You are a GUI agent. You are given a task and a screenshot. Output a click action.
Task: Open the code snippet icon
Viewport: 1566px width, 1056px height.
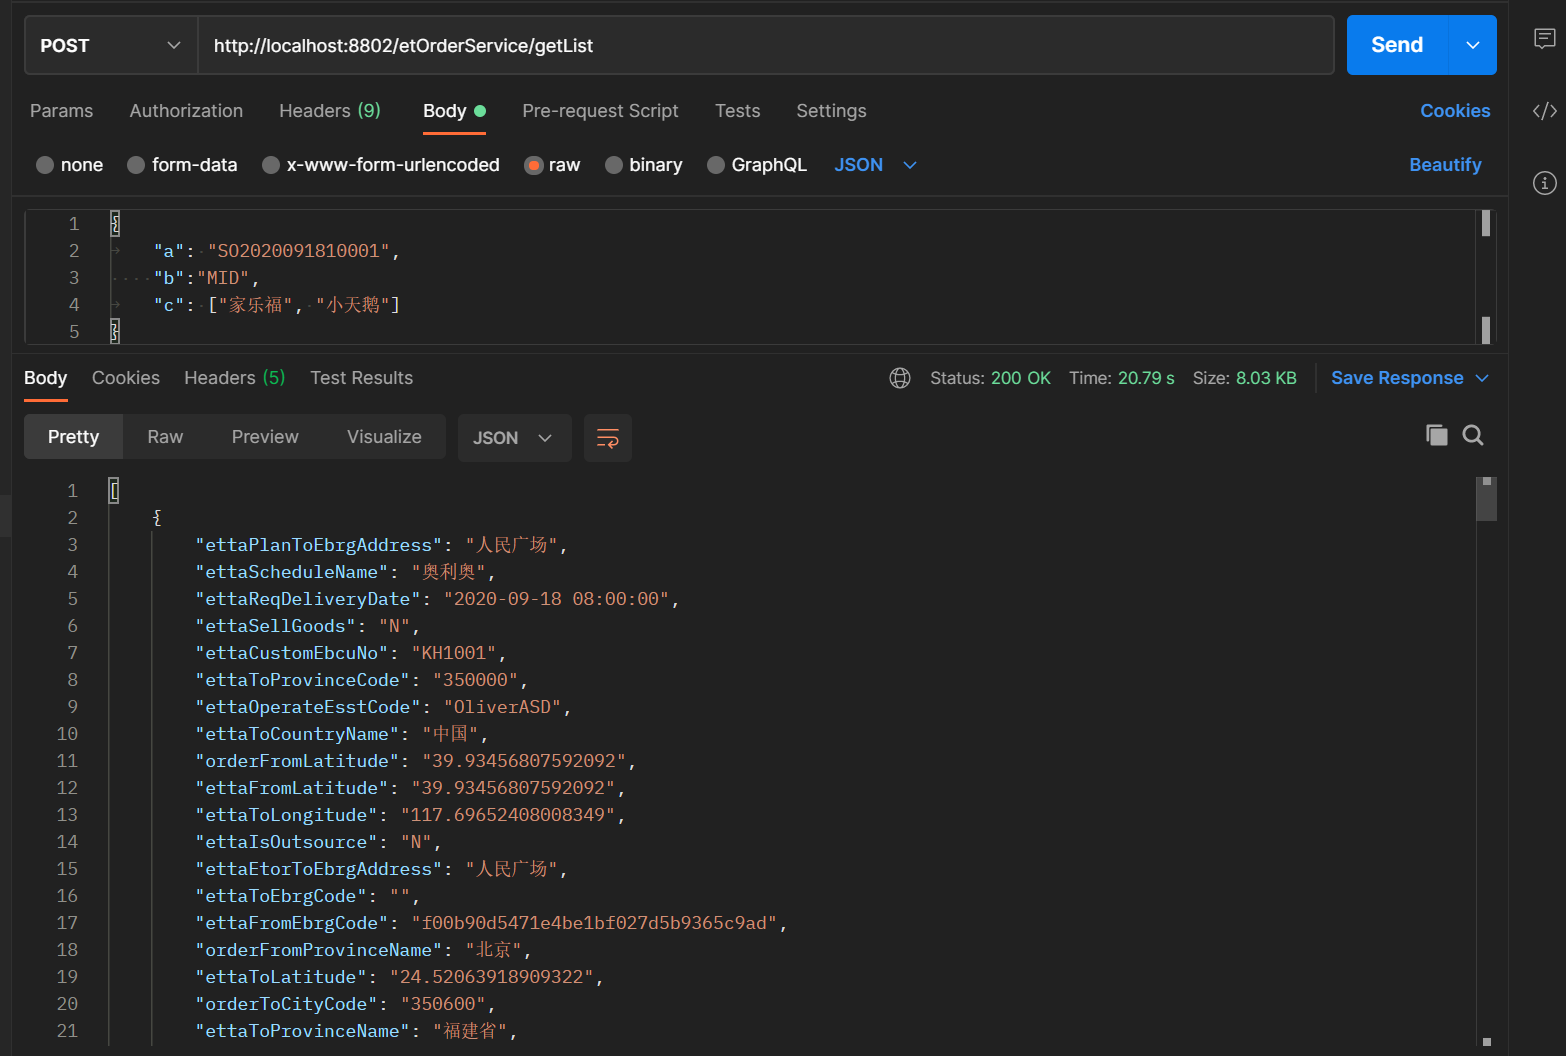click(x=1545, y=111)
